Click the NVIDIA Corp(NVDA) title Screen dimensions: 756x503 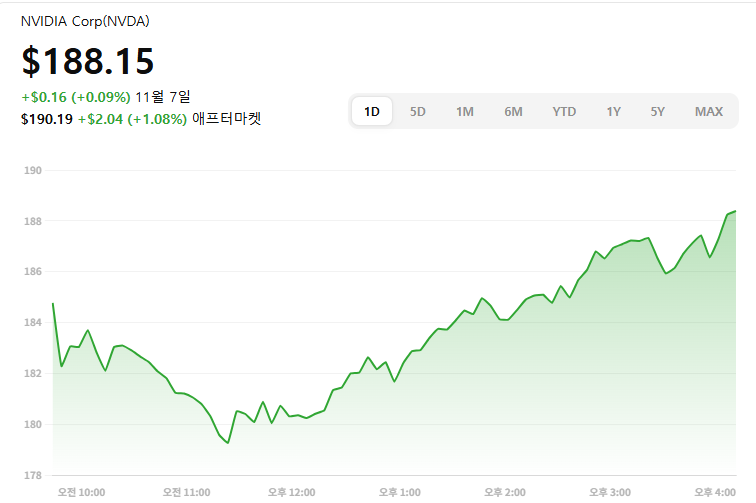(85, 21)
